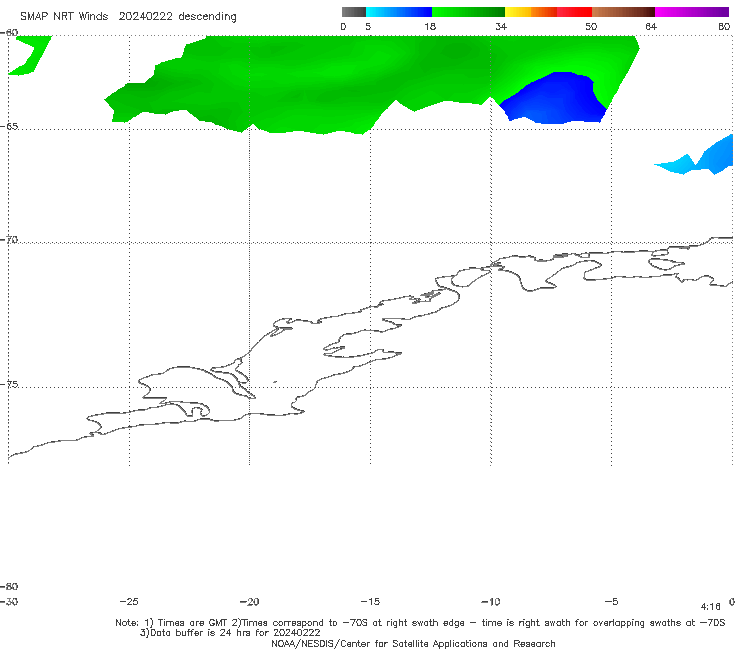Click the swath time stamp '4:16'
740x650 pixels.
(711, 607)
